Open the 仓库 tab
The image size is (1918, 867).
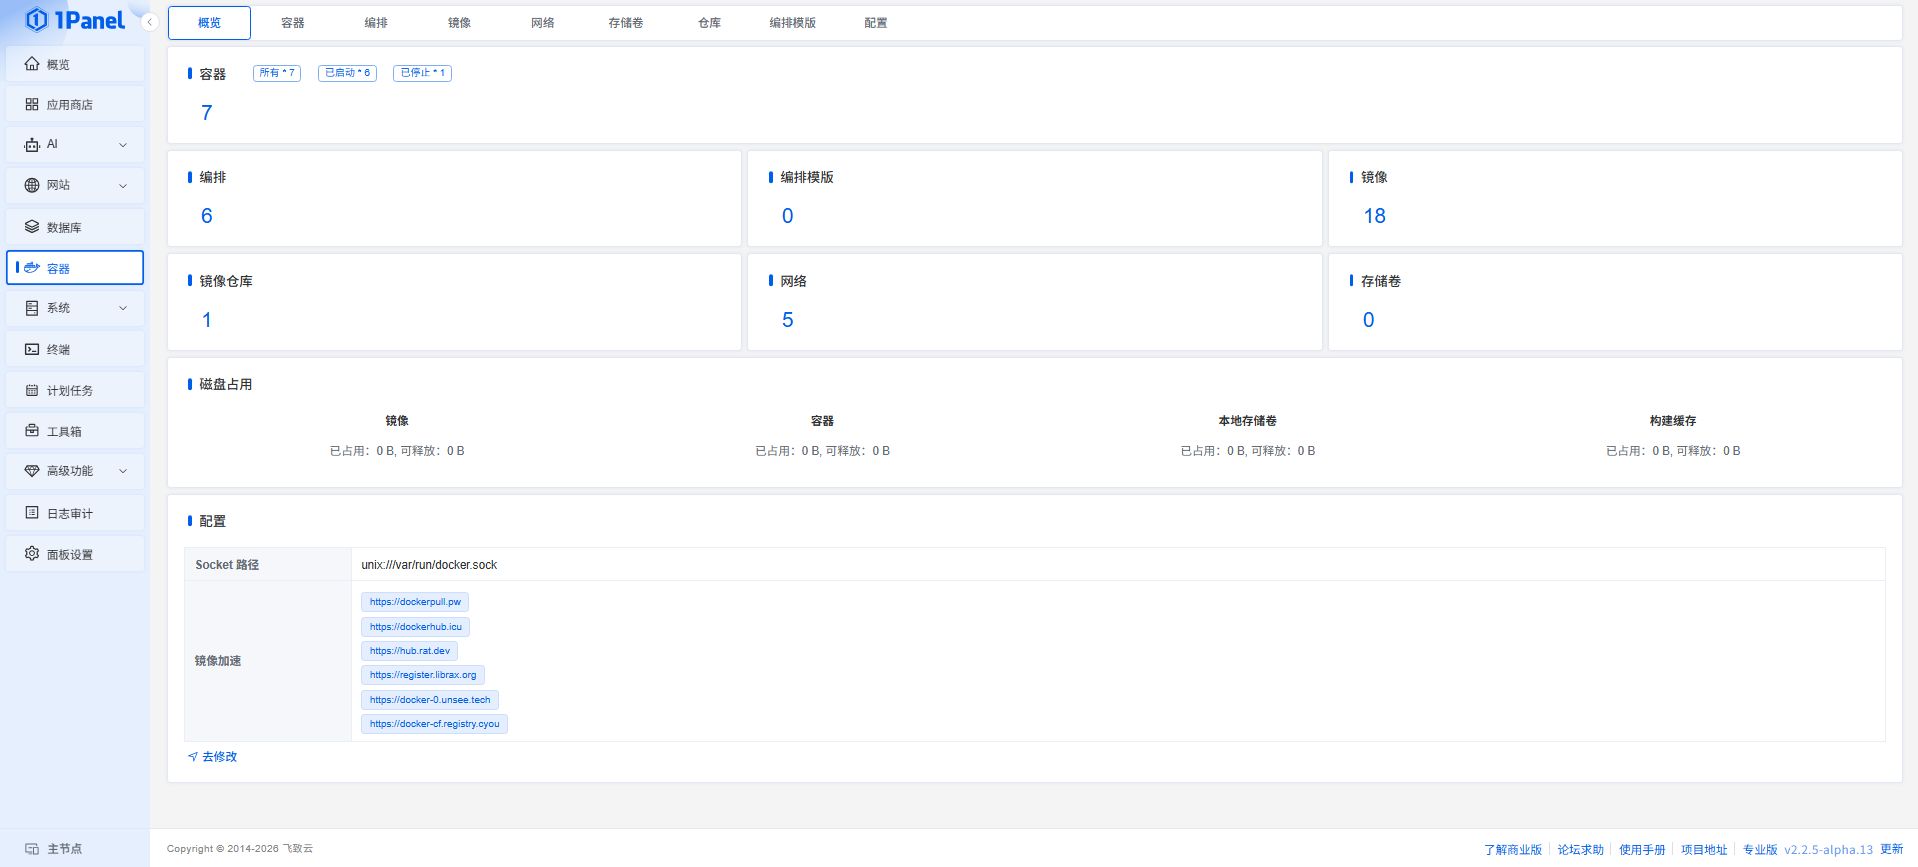[709, 23]
